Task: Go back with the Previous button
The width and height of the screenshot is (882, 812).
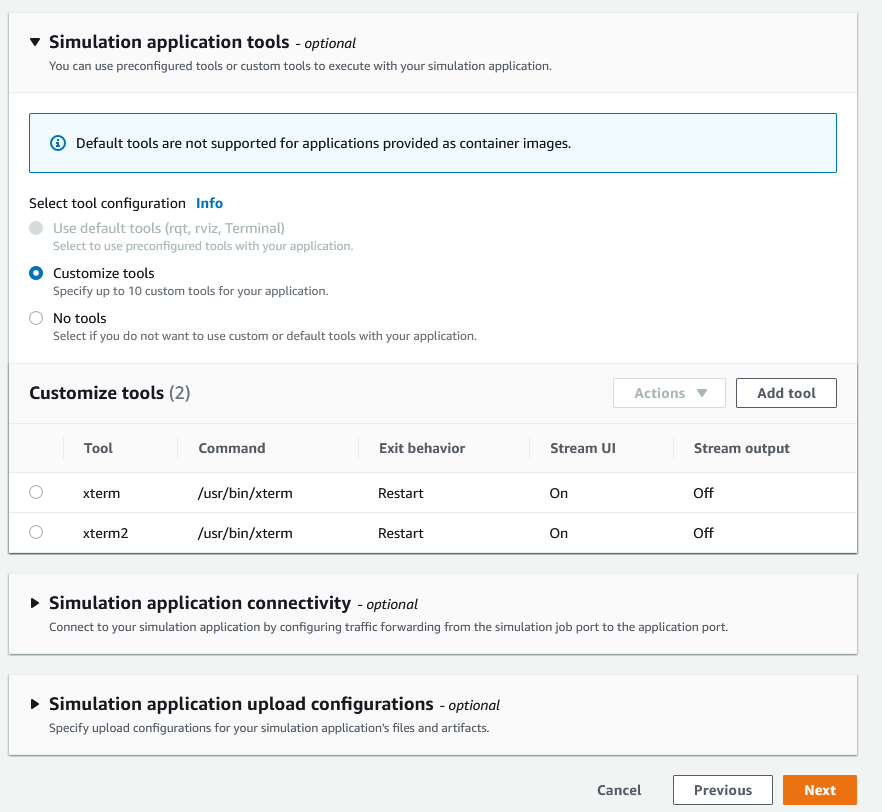Action: tap(722, 790)
